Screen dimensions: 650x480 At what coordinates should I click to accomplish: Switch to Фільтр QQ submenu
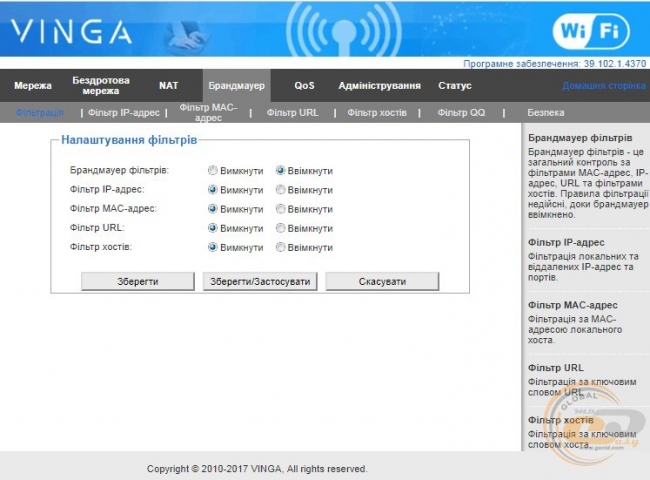point(461,113)
